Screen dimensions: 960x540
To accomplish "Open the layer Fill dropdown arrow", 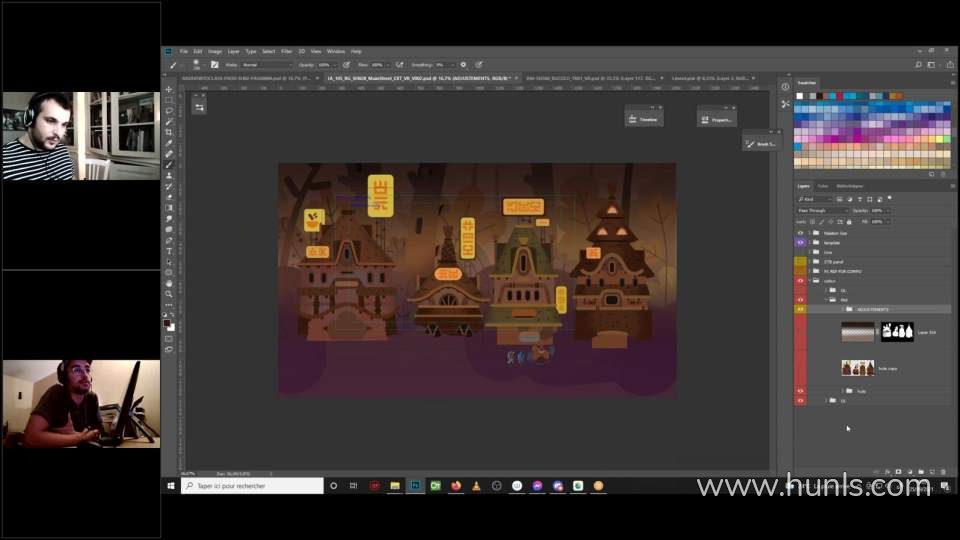I will click(887, 222).
